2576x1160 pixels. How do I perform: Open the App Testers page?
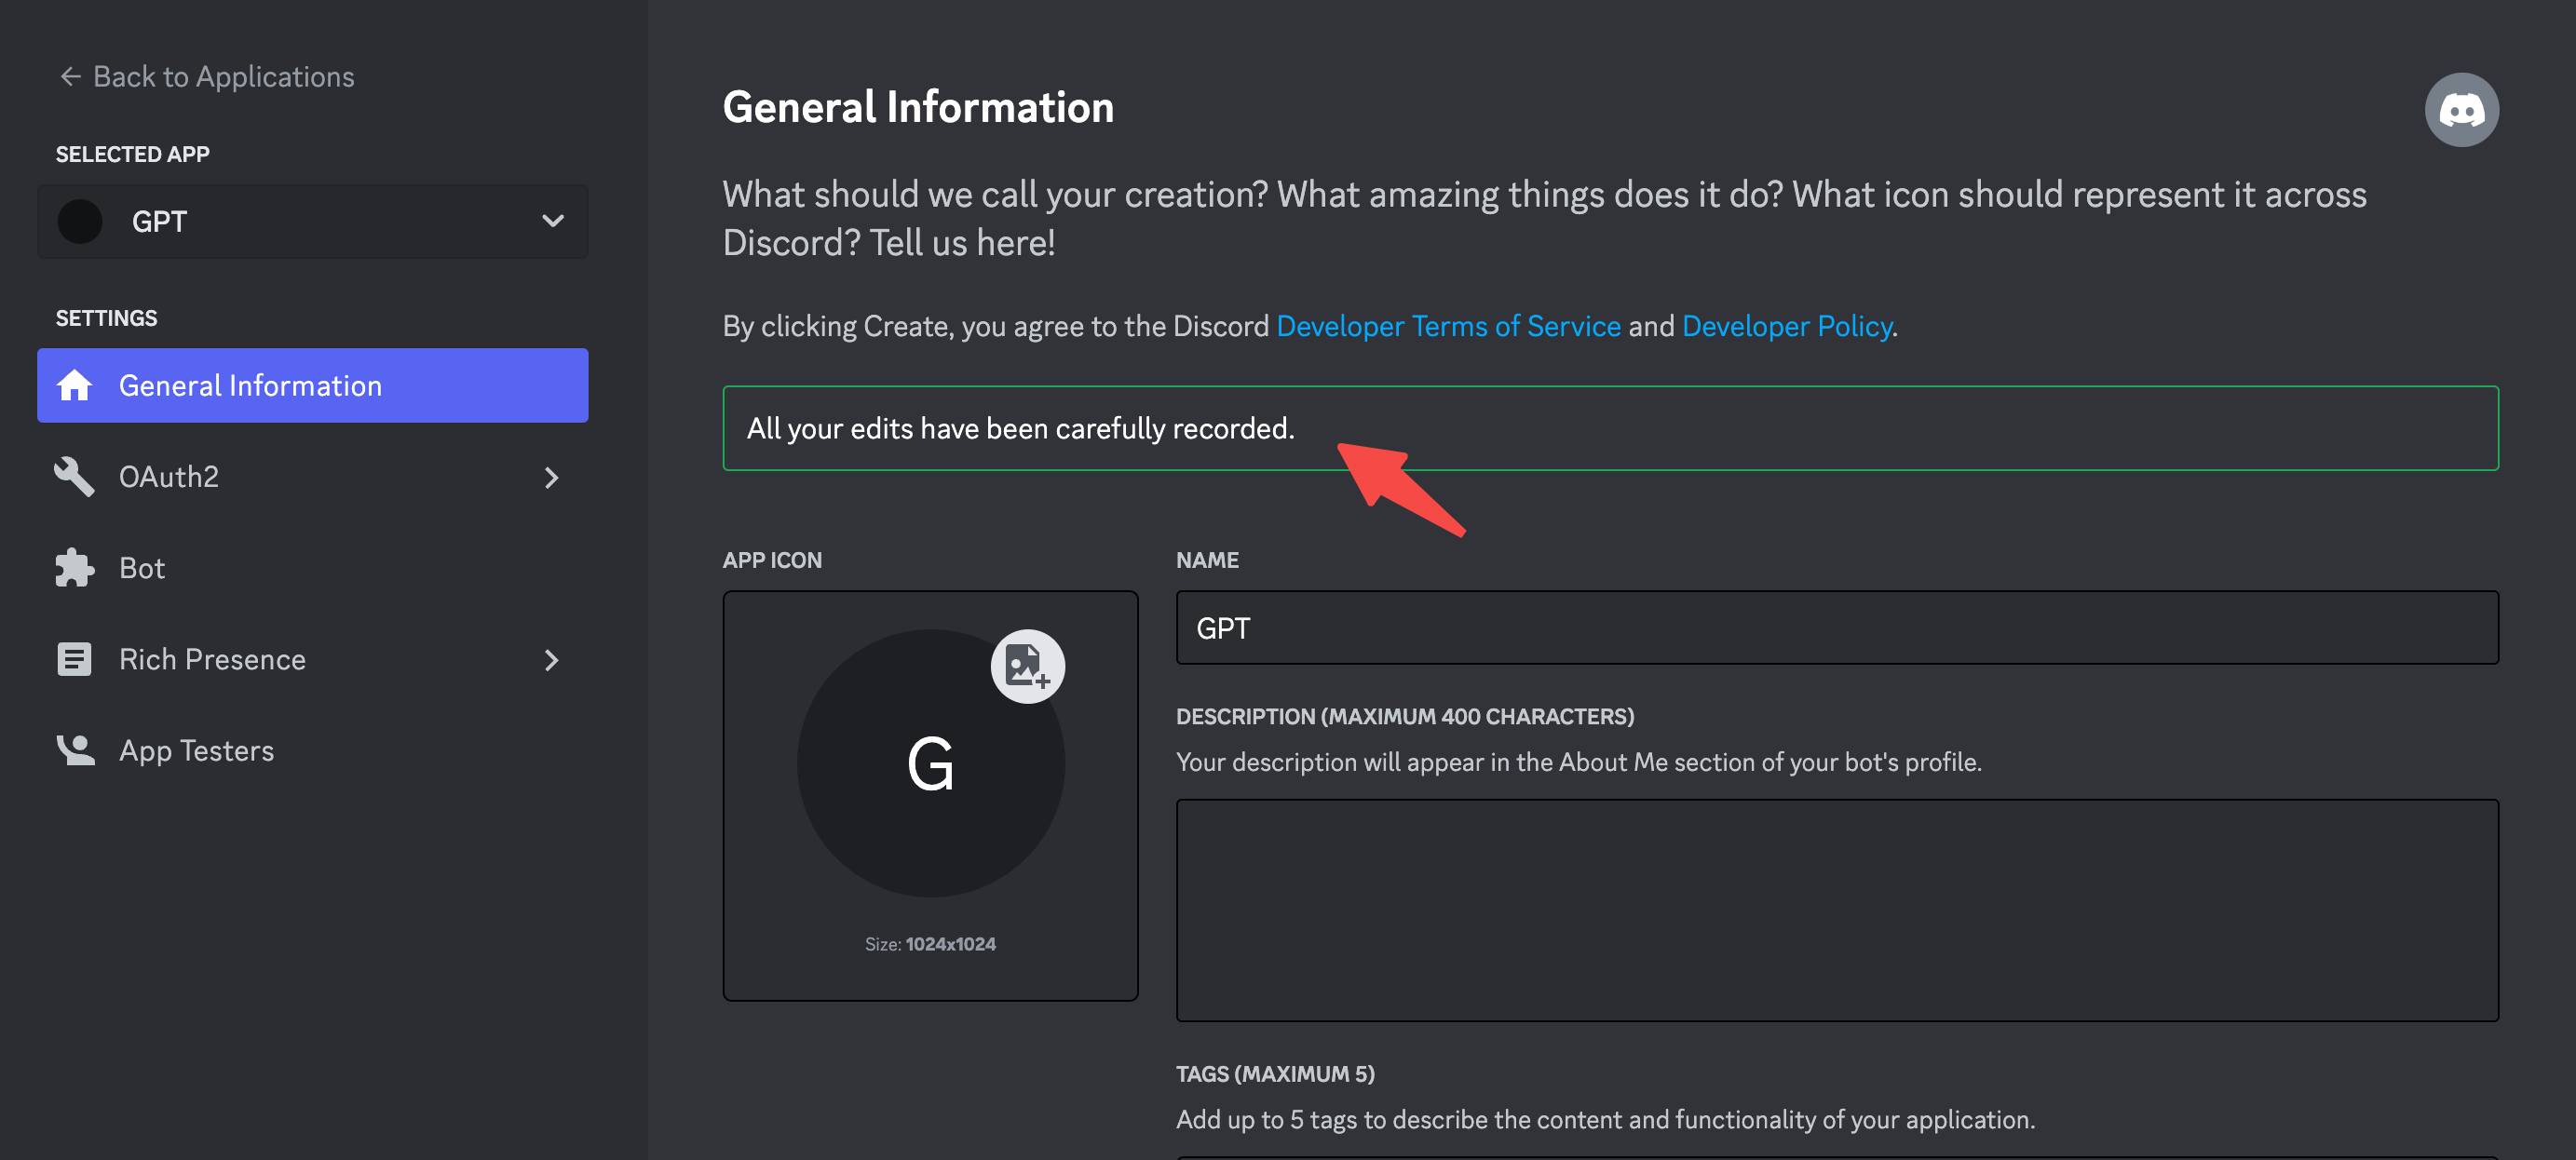(x=312, y=750)
